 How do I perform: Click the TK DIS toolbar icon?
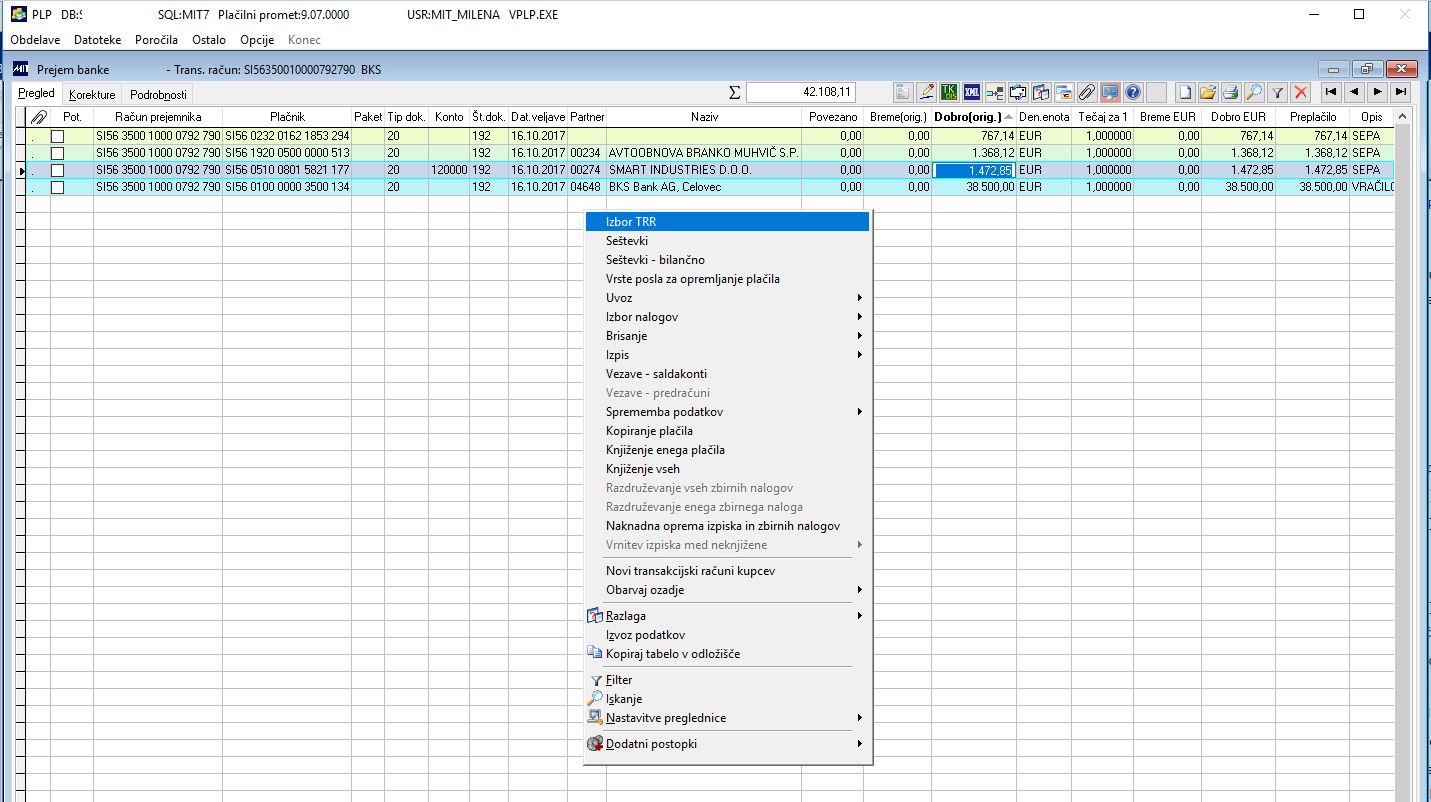click(x=949, y=92)
